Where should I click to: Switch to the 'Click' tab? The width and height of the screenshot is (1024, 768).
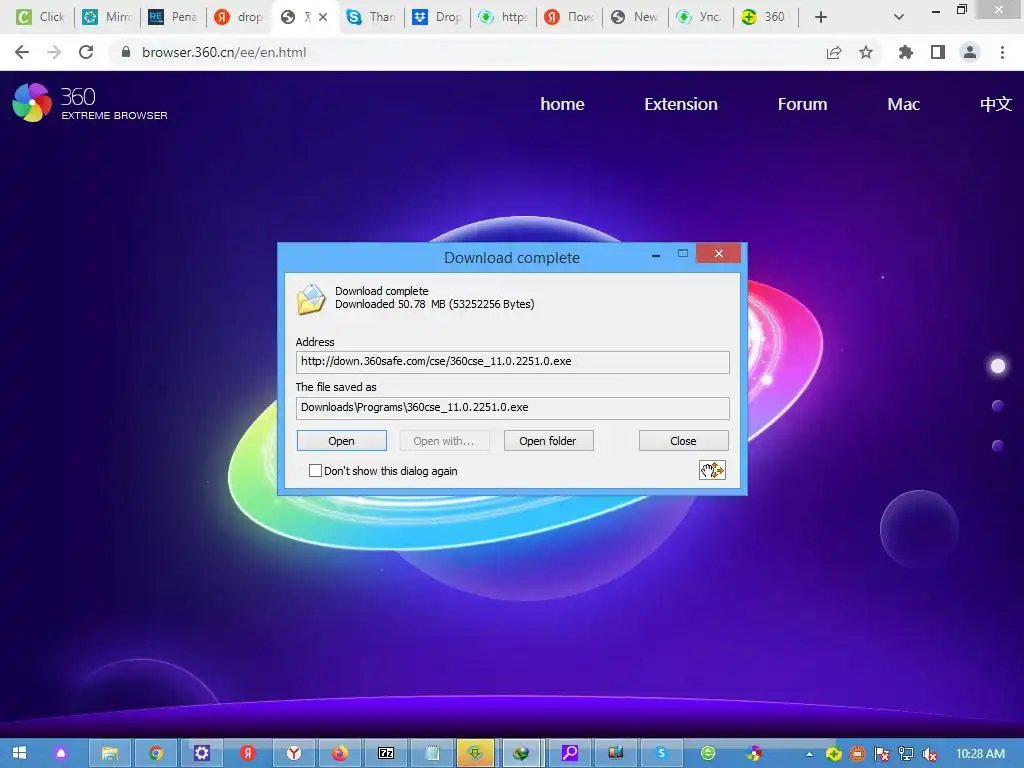(x=40, y=17)
